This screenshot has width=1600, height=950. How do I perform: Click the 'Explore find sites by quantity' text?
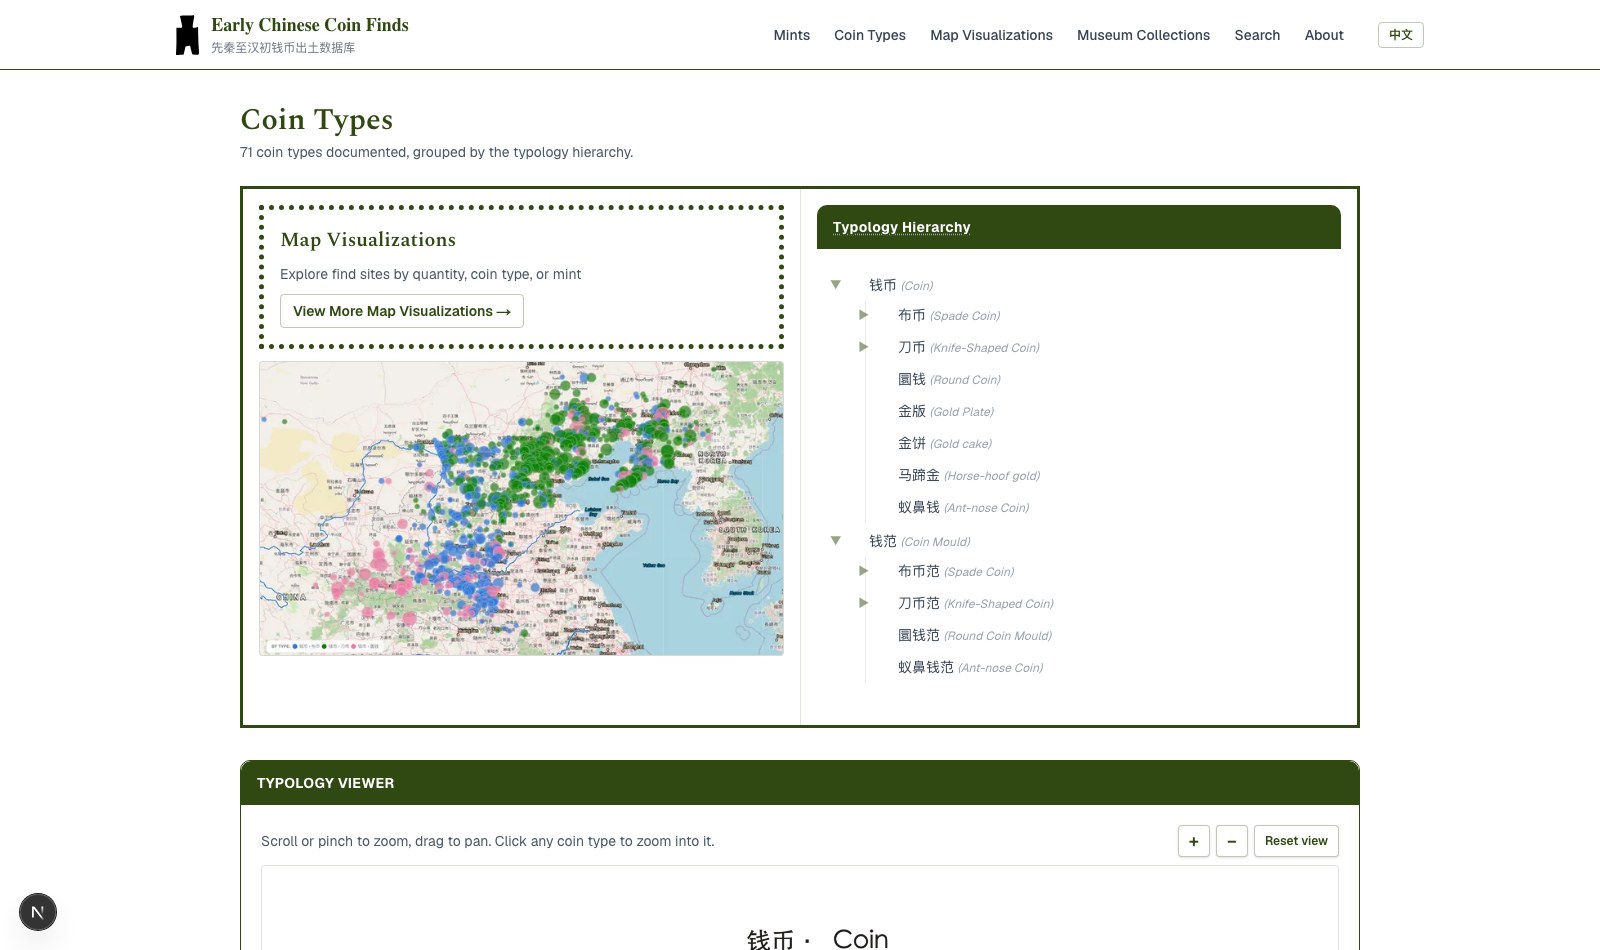(x=430, y=274)
